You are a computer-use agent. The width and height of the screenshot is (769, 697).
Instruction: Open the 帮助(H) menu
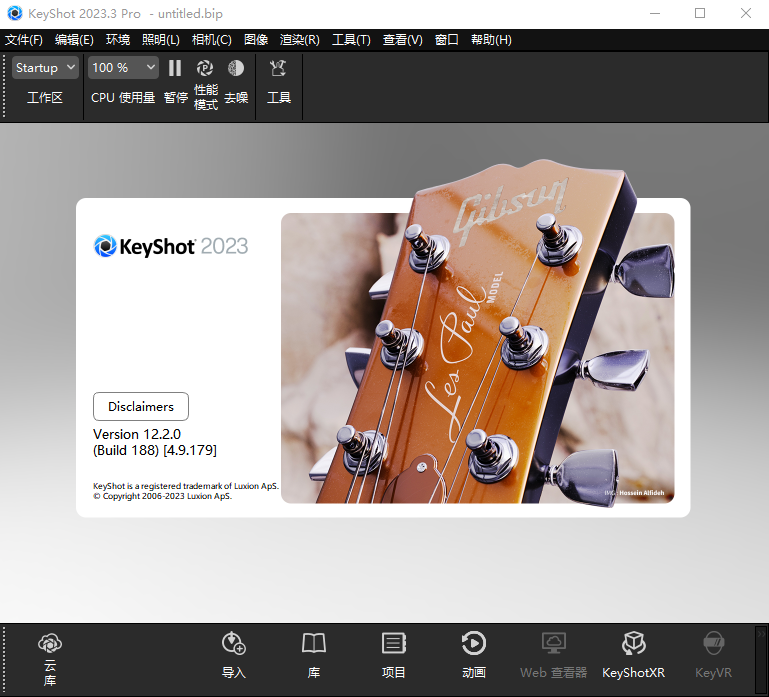pyautogui.click(x=491, y=40)
